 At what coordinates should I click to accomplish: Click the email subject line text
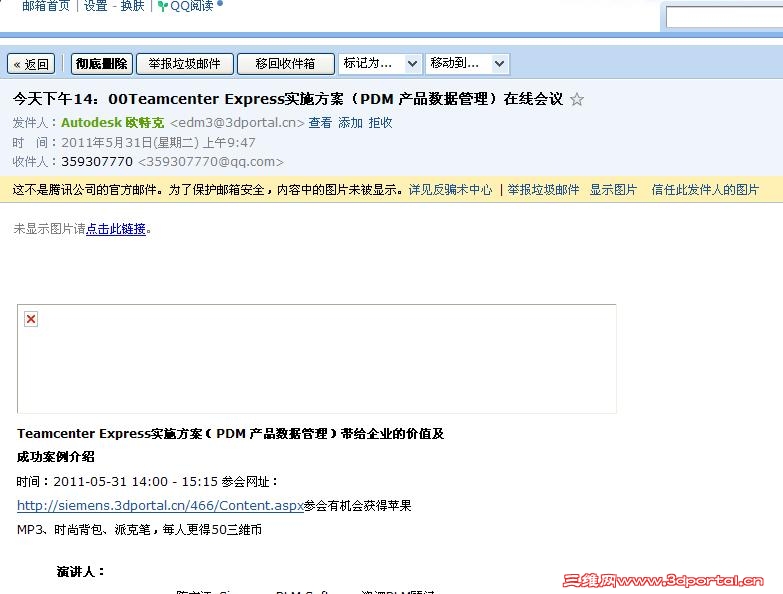click(288, 99)
